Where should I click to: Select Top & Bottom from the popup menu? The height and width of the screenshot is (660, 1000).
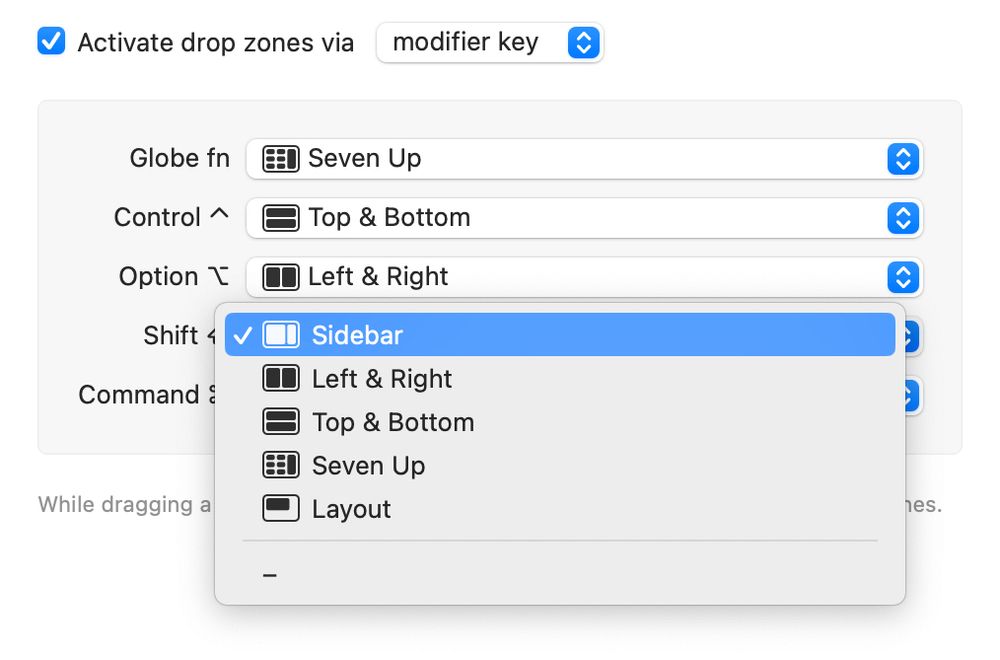pyautogui.click(x=560, y=422)
